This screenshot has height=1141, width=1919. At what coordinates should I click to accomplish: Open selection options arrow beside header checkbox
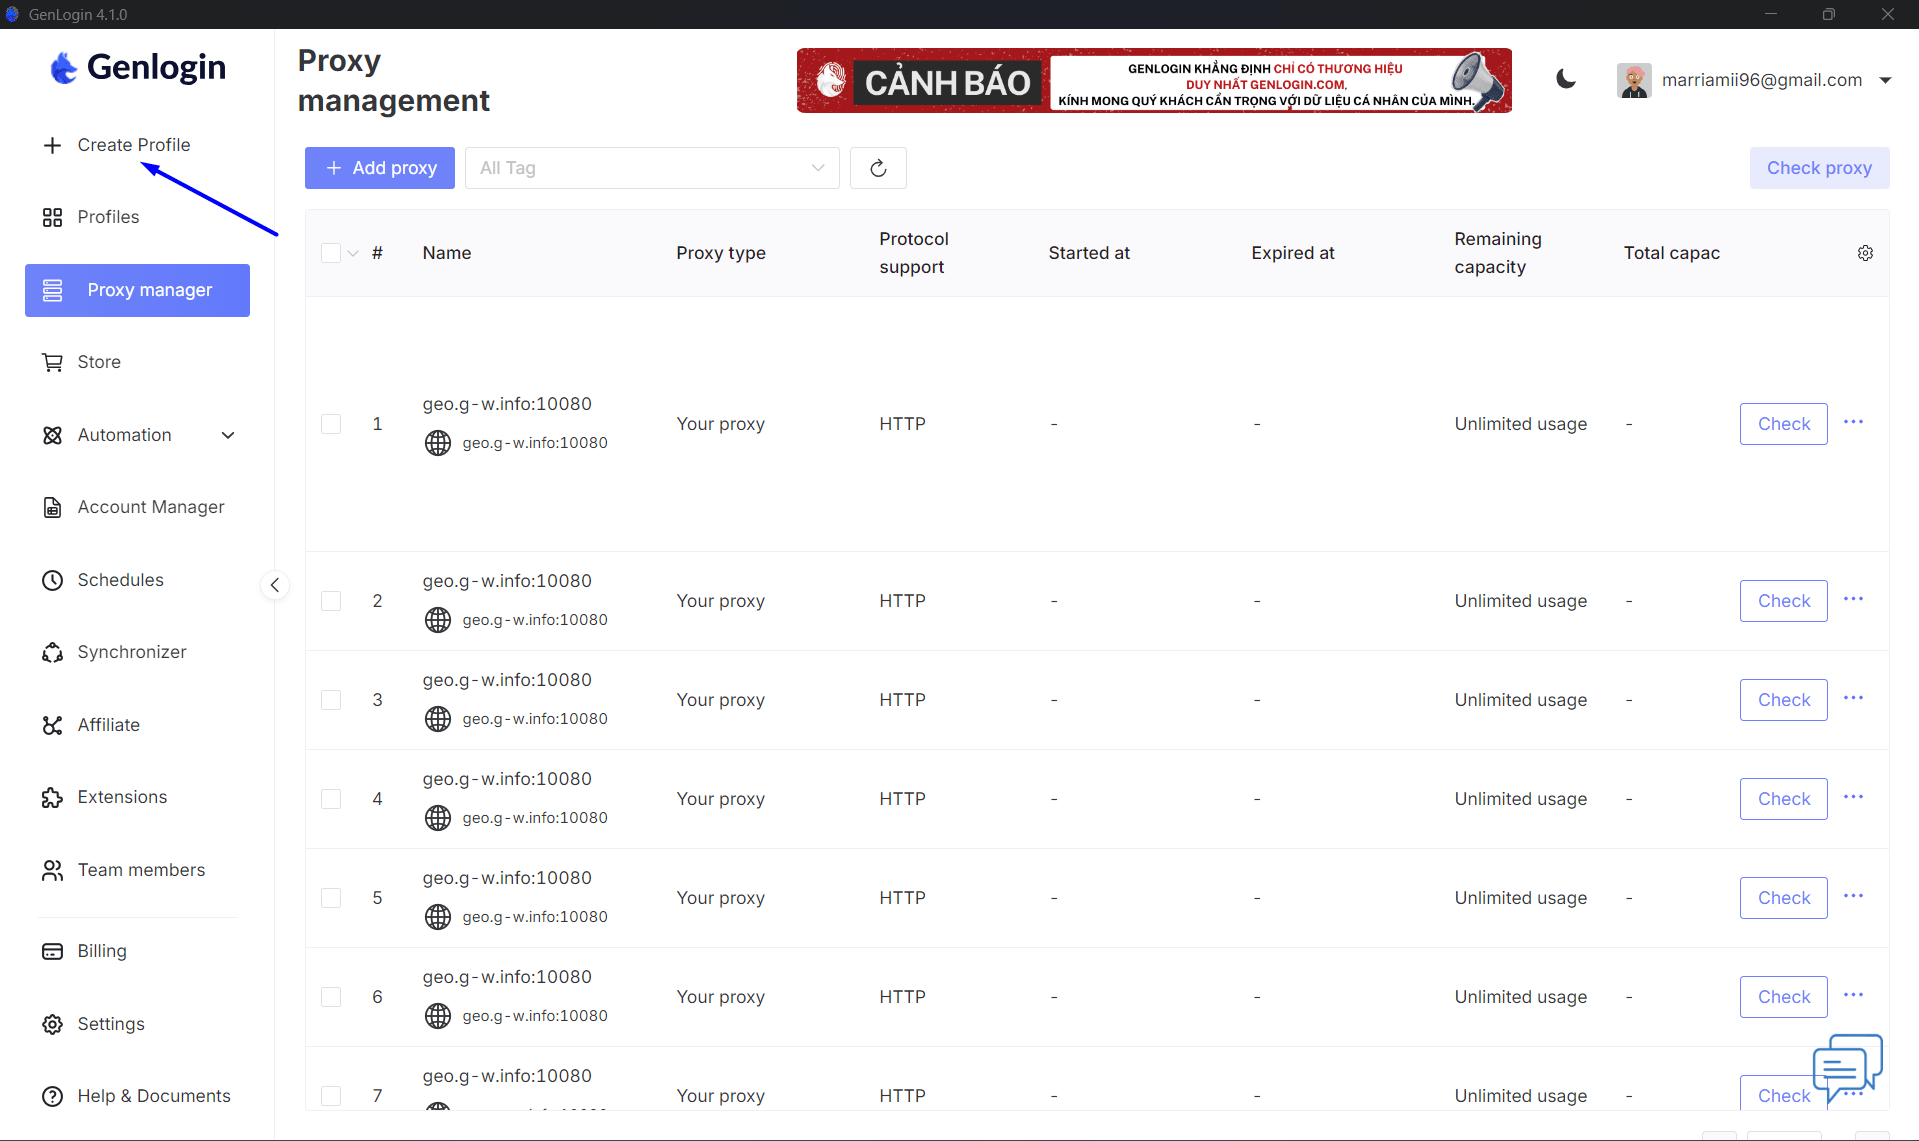[x=353, y=254]
